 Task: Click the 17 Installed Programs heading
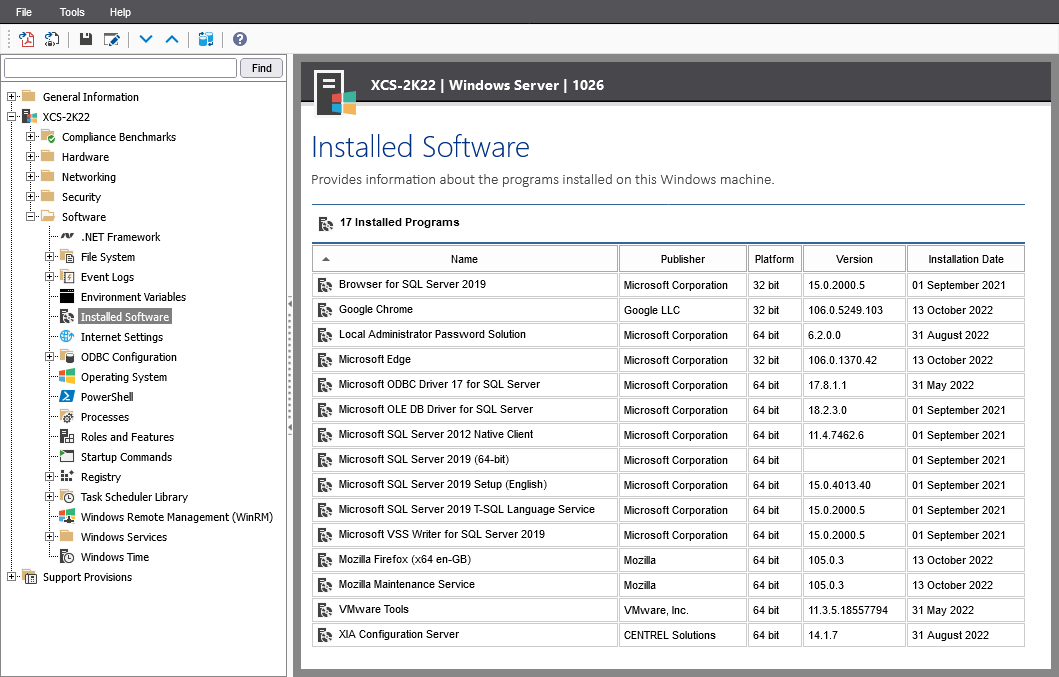(x=399, y=222)
